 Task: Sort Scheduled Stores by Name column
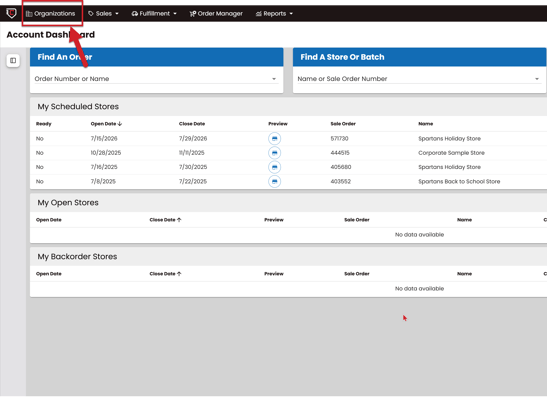[x=426, y=124]
